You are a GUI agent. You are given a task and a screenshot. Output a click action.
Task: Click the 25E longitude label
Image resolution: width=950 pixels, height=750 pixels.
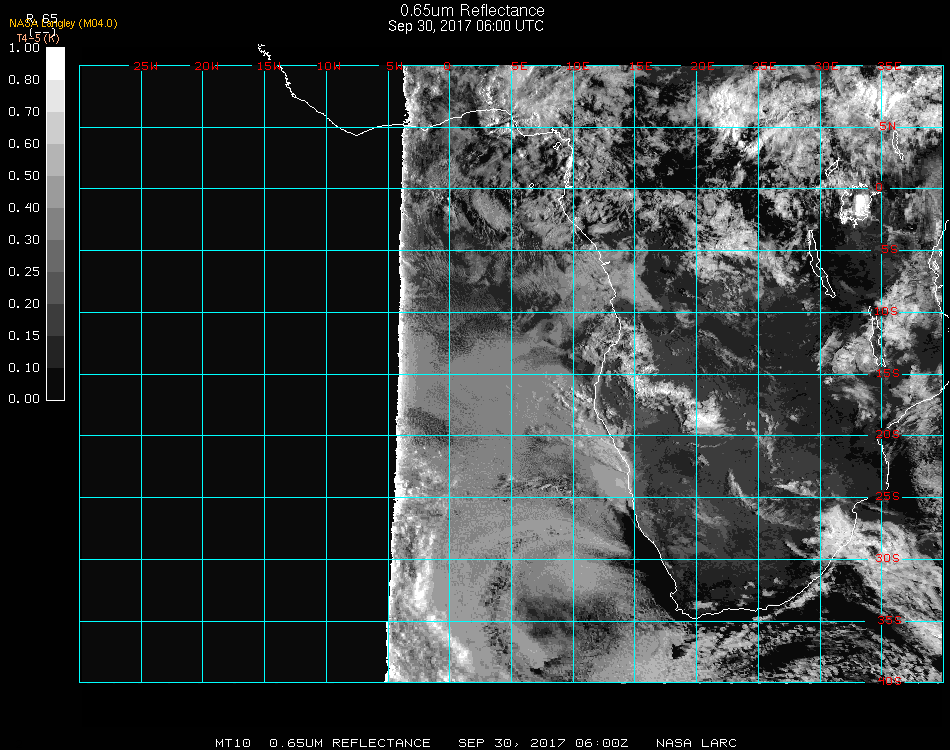click(x=765, y=66)
